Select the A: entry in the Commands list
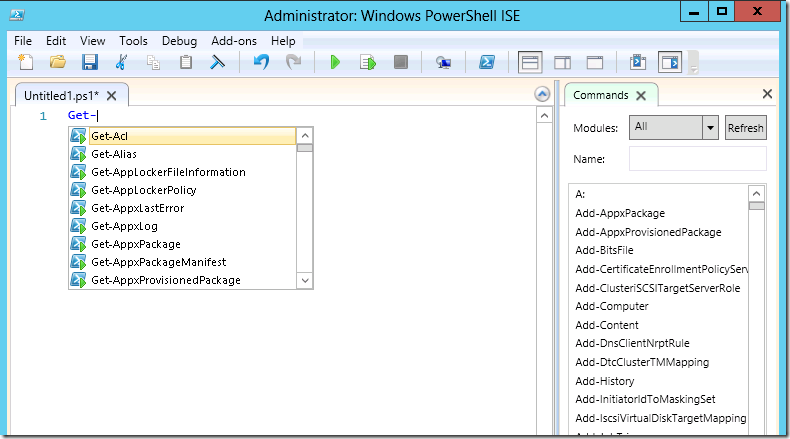 coord(580,194)
